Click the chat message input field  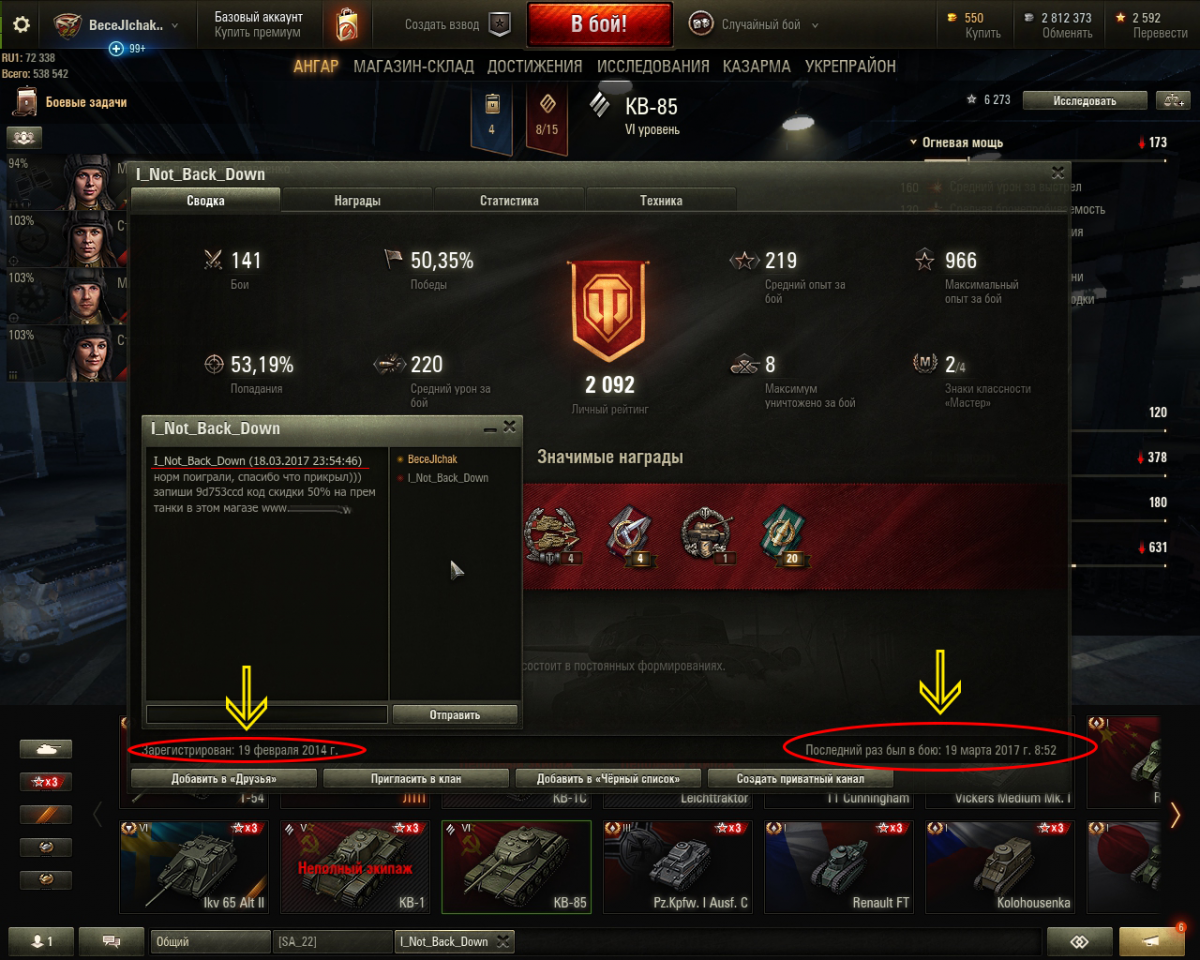(267, 714)
